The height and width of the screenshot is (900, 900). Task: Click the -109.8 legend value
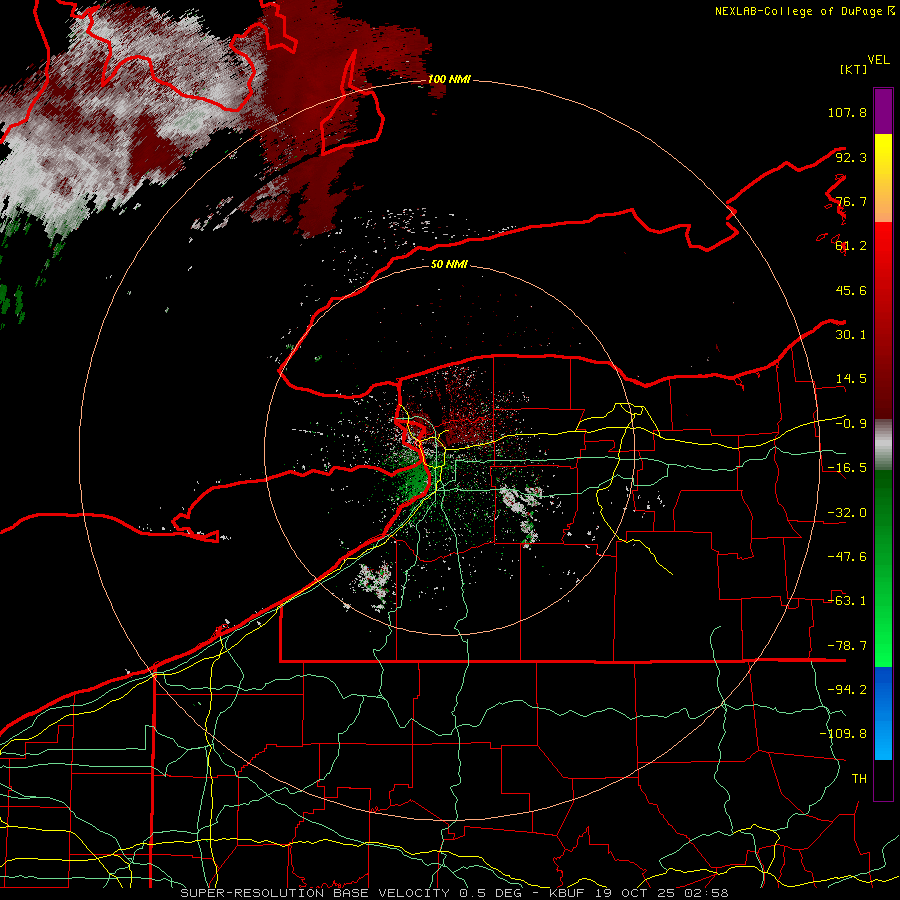(843, 734)
